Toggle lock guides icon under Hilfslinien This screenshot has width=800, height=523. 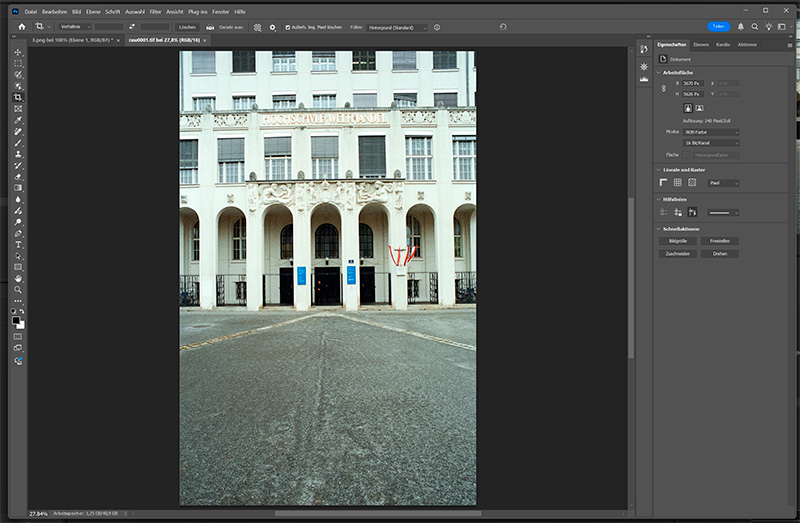click(x=678, y=212)
